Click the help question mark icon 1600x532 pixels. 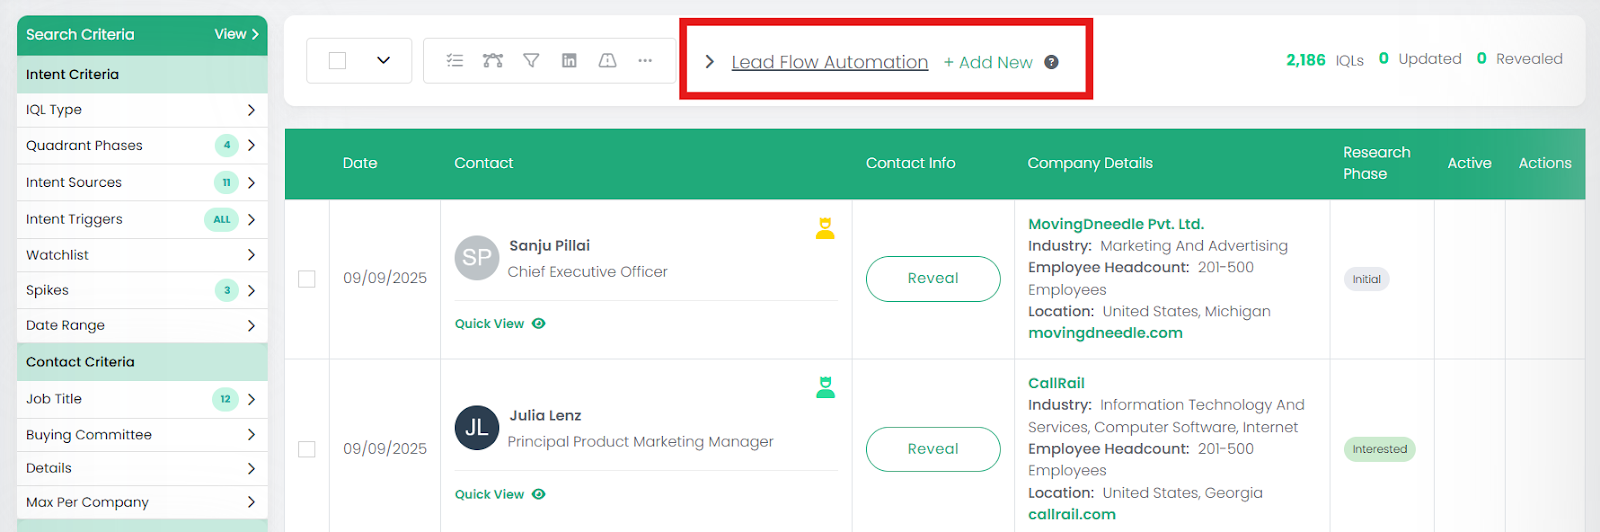(x=1051, y=62)
